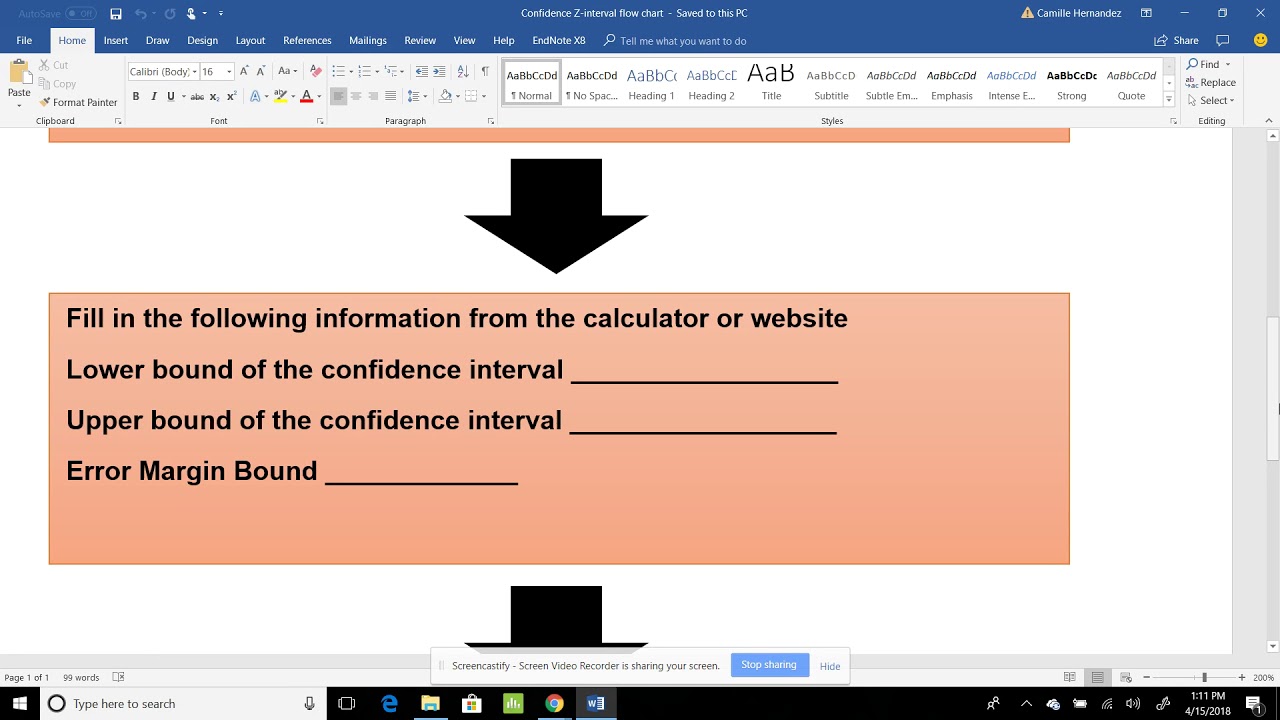Click the Grow Font icon
1280x720 pixels.
click(x=244, y=71)
